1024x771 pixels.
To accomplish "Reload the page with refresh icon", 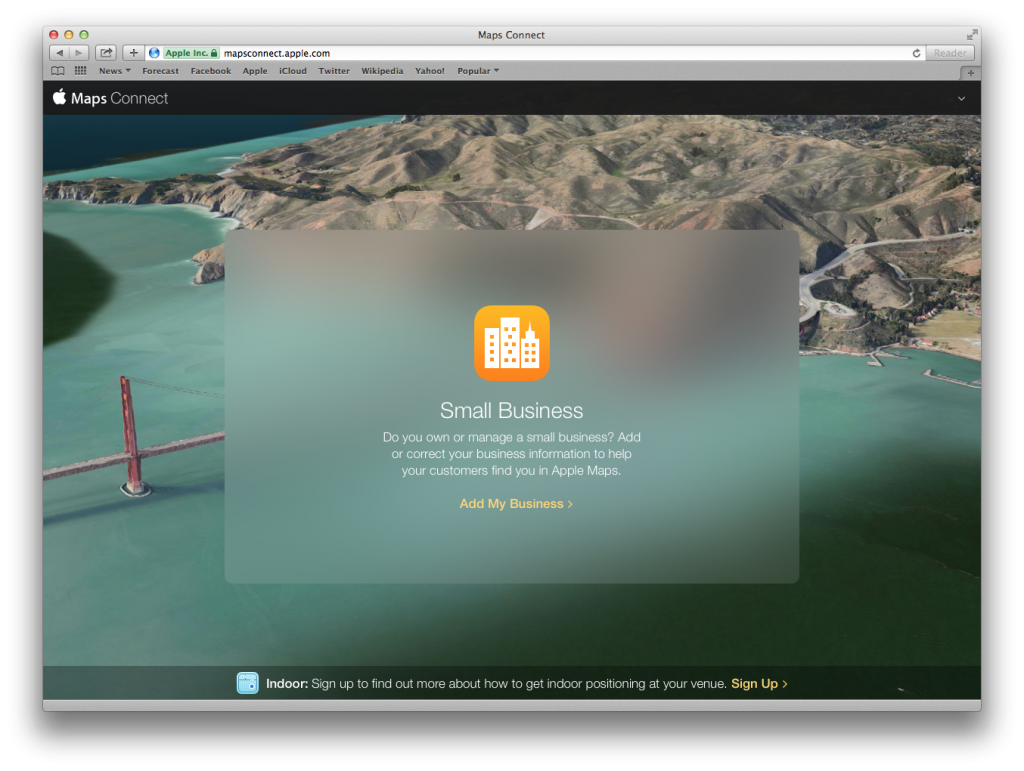I will (916, 53).
